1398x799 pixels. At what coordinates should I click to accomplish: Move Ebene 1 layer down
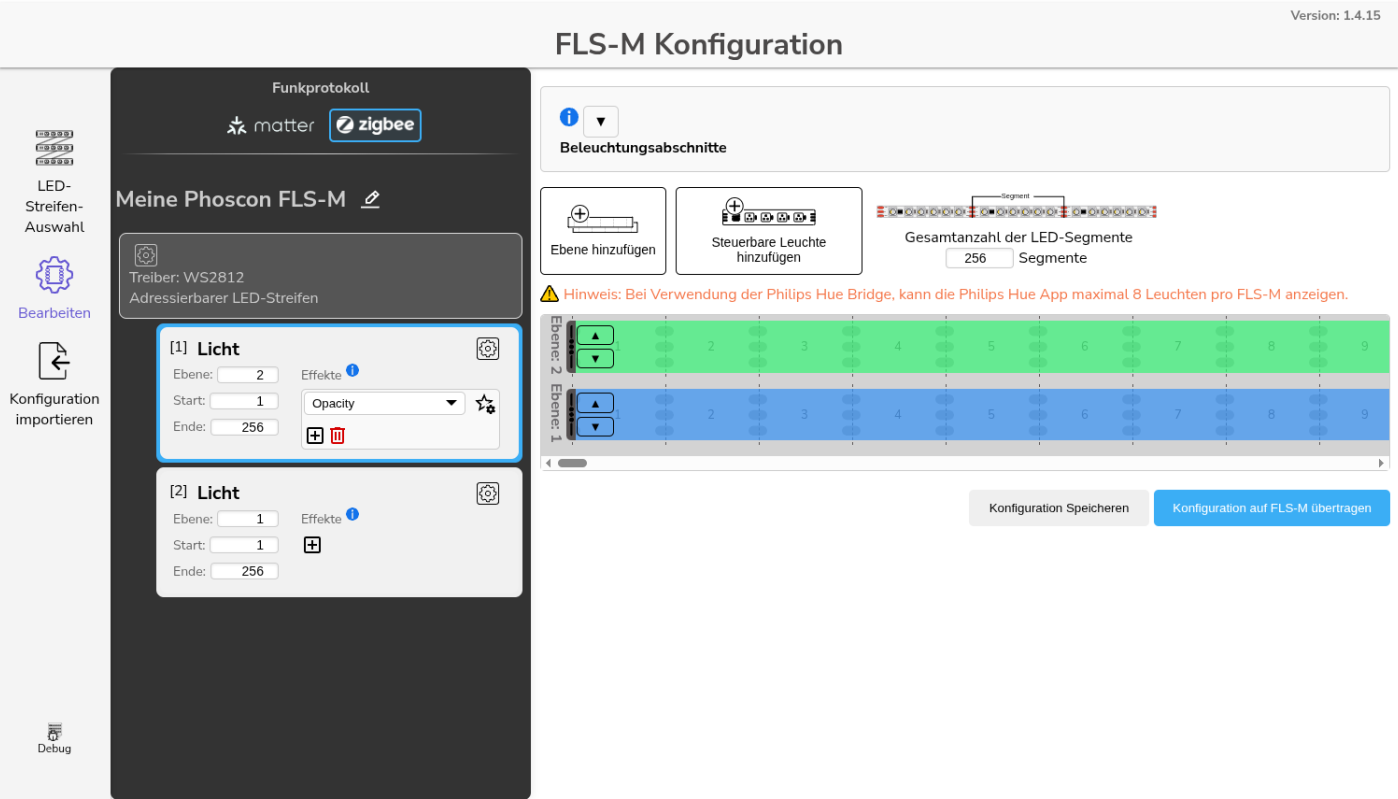595,427
